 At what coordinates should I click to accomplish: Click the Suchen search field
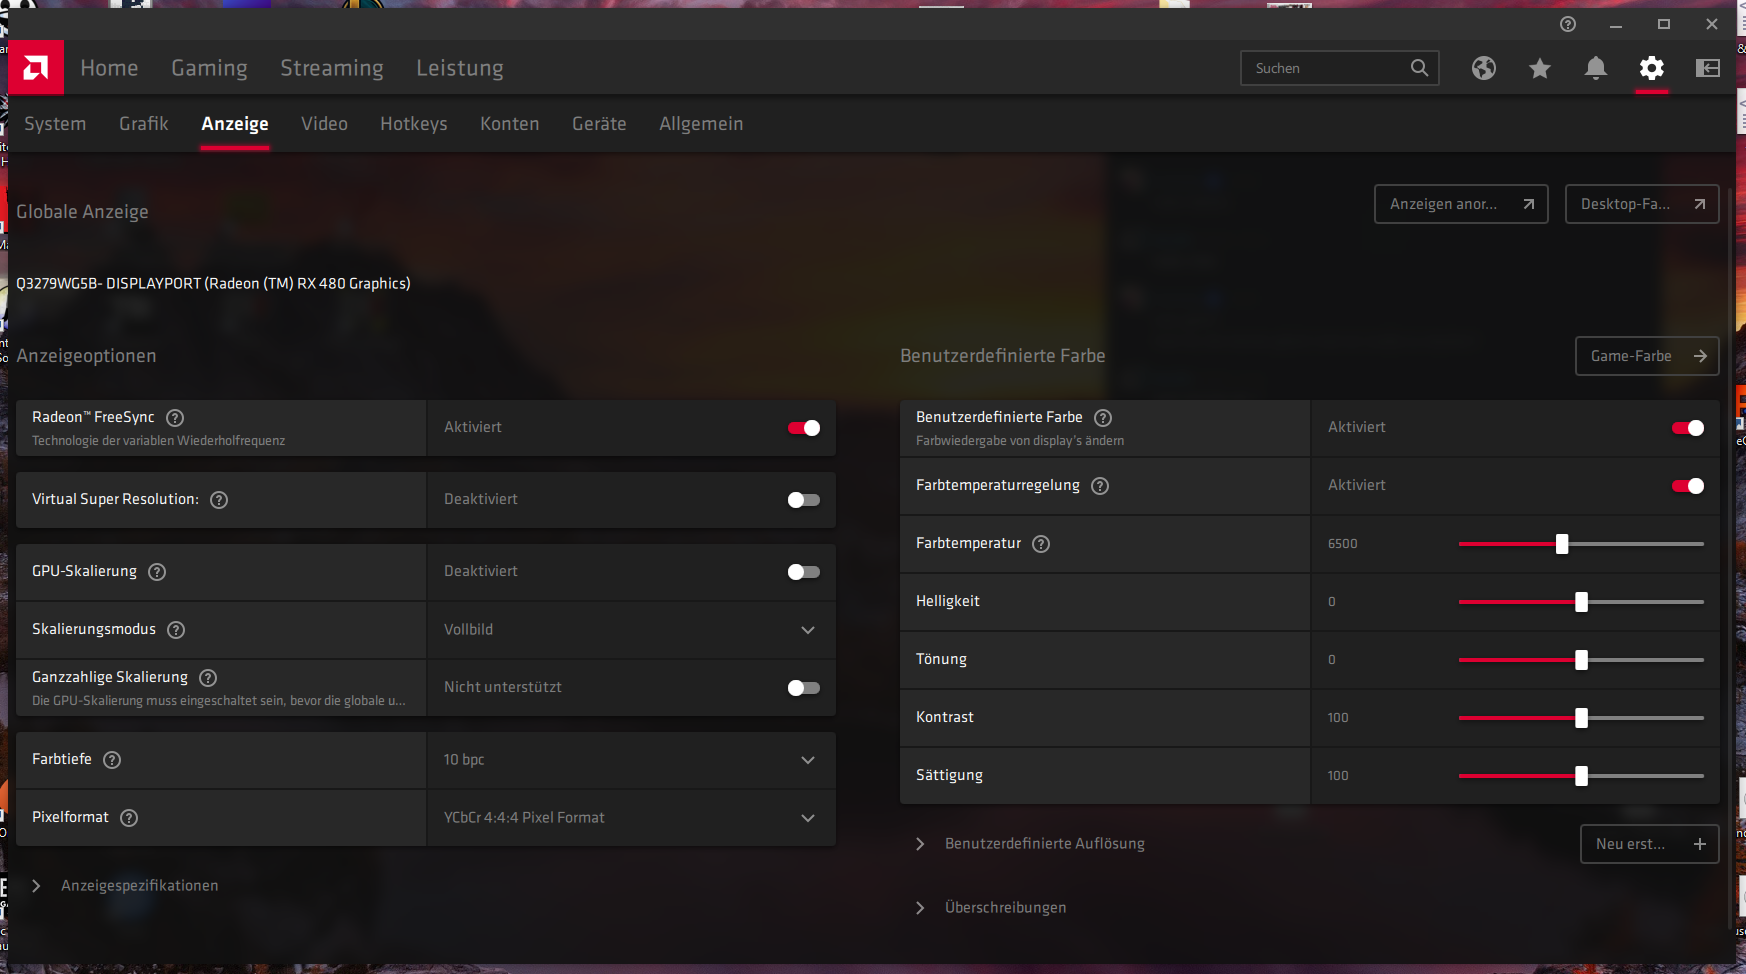(x=1339, y=68)
